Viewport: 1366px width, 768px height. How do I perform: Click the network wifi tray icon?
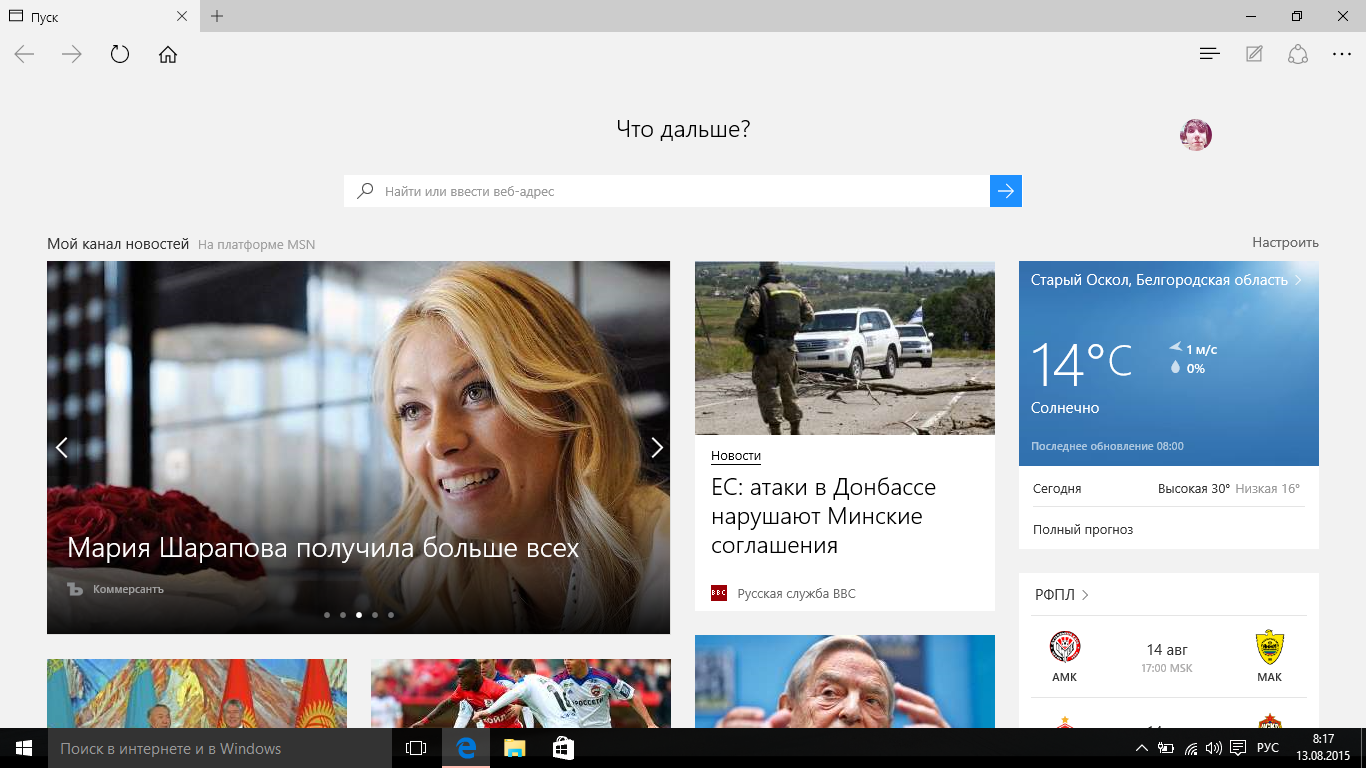[x=1190, y=748]
